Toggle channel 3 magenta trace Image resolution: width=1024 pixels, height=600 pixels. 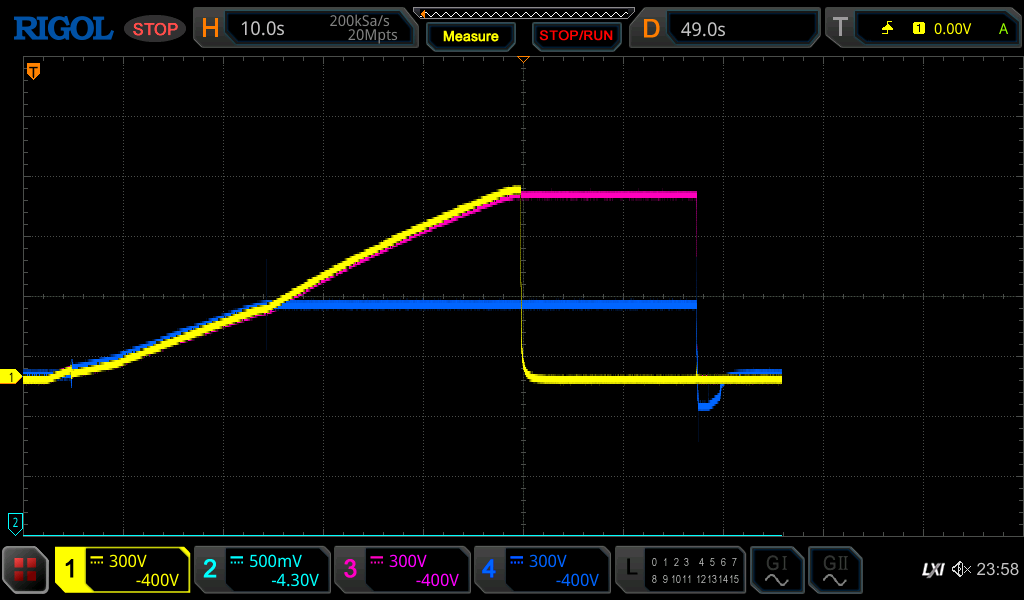402,570
